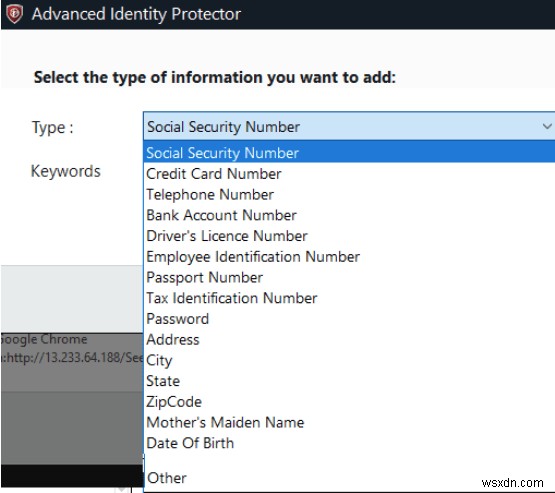Select ZipCode entry
Viewport: 555px width, 493px height.
[x=350, y=402]
